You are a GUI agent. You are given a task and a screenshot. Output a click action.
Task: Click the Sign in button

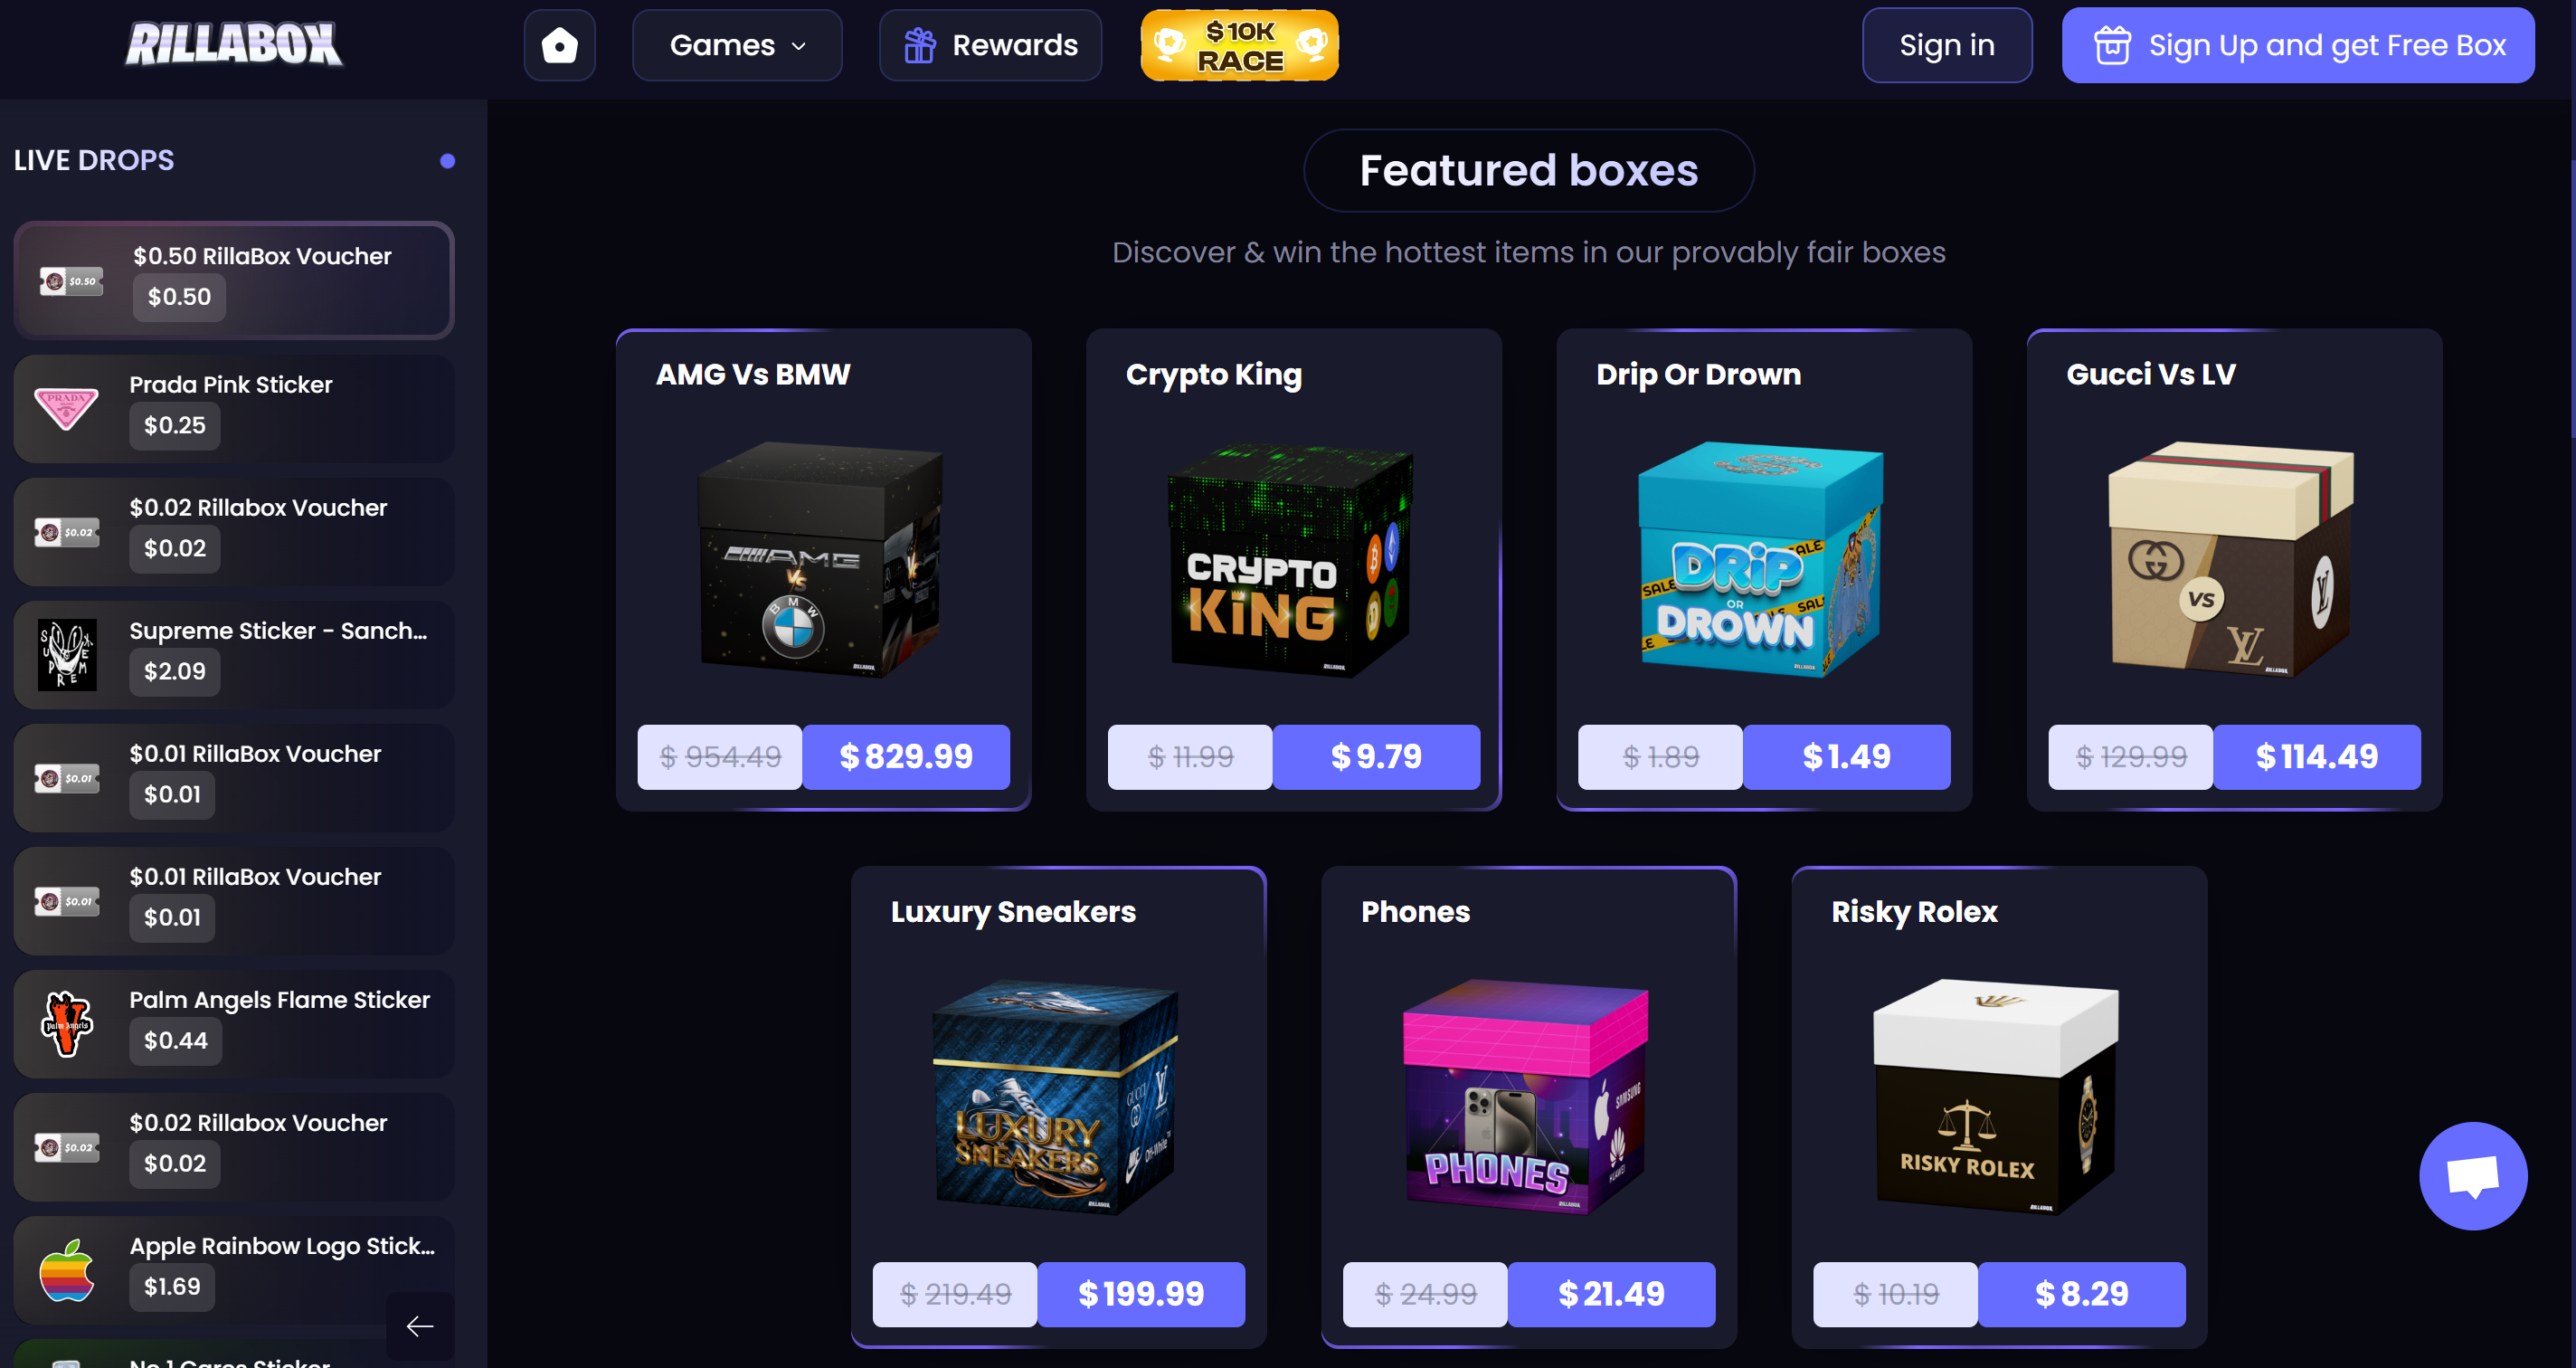coord(1946,45)
